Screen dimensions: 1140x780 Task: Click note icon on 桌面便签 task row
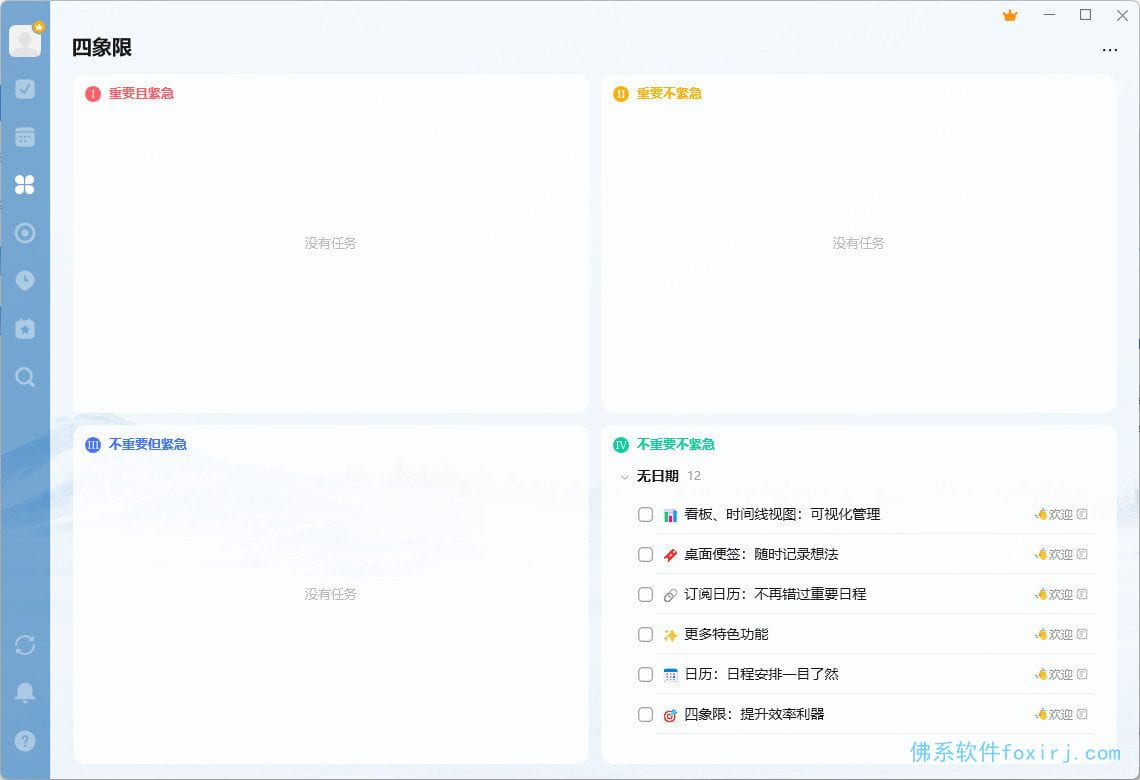1082,554
